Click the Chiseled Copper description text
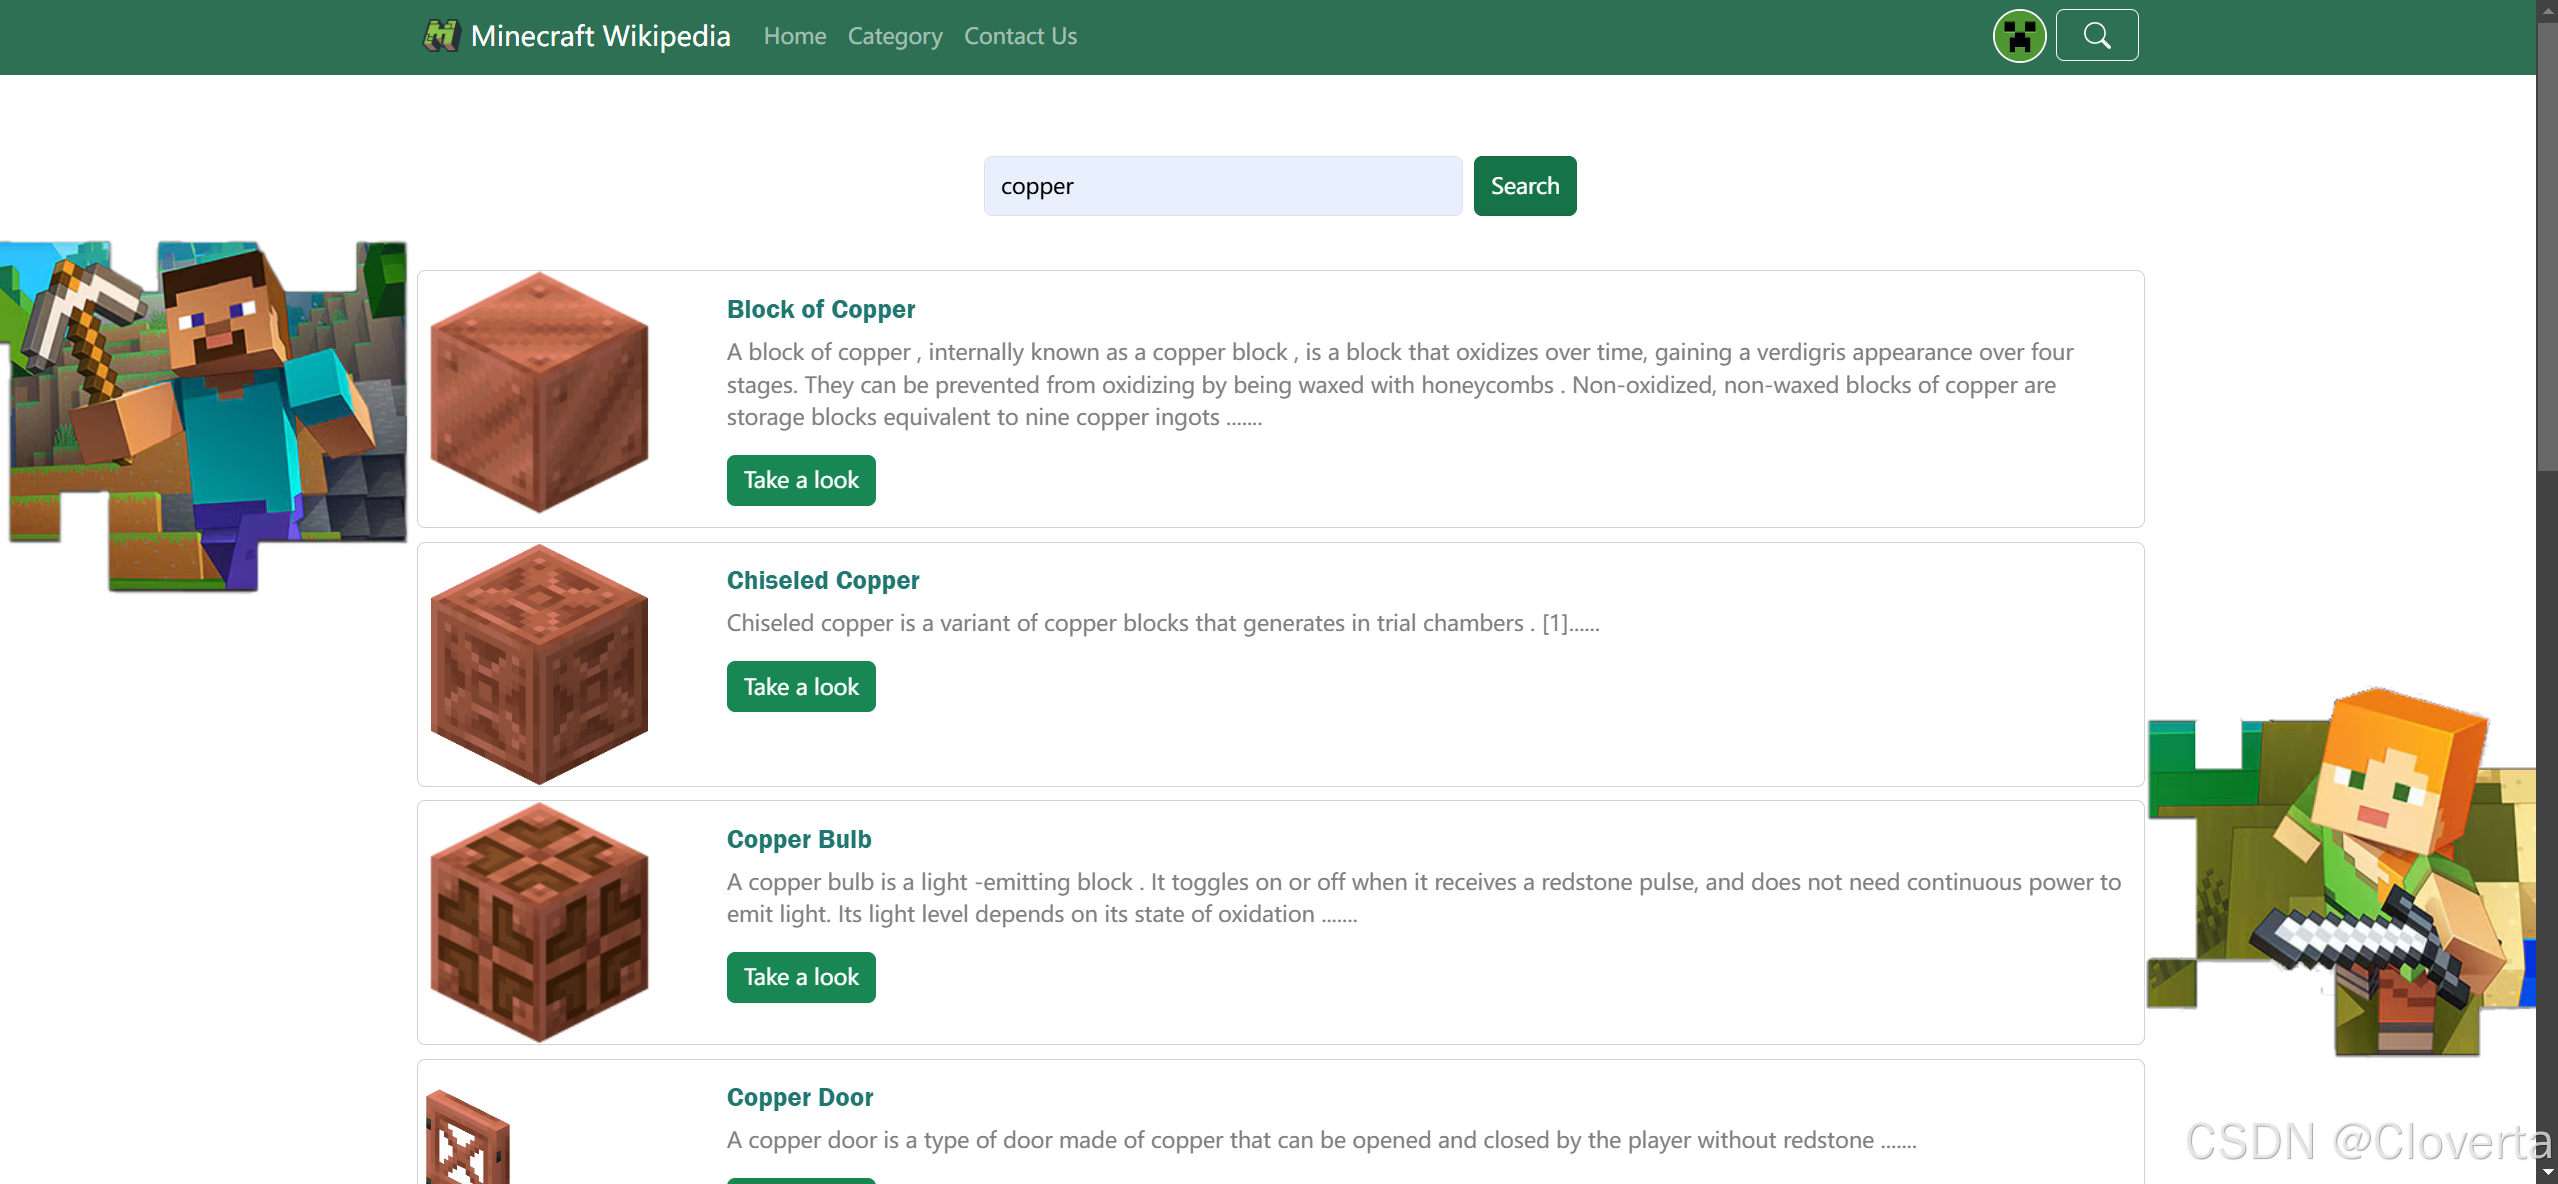The width and height of the screenshot is (2558, 1184). click(1163, 623)
